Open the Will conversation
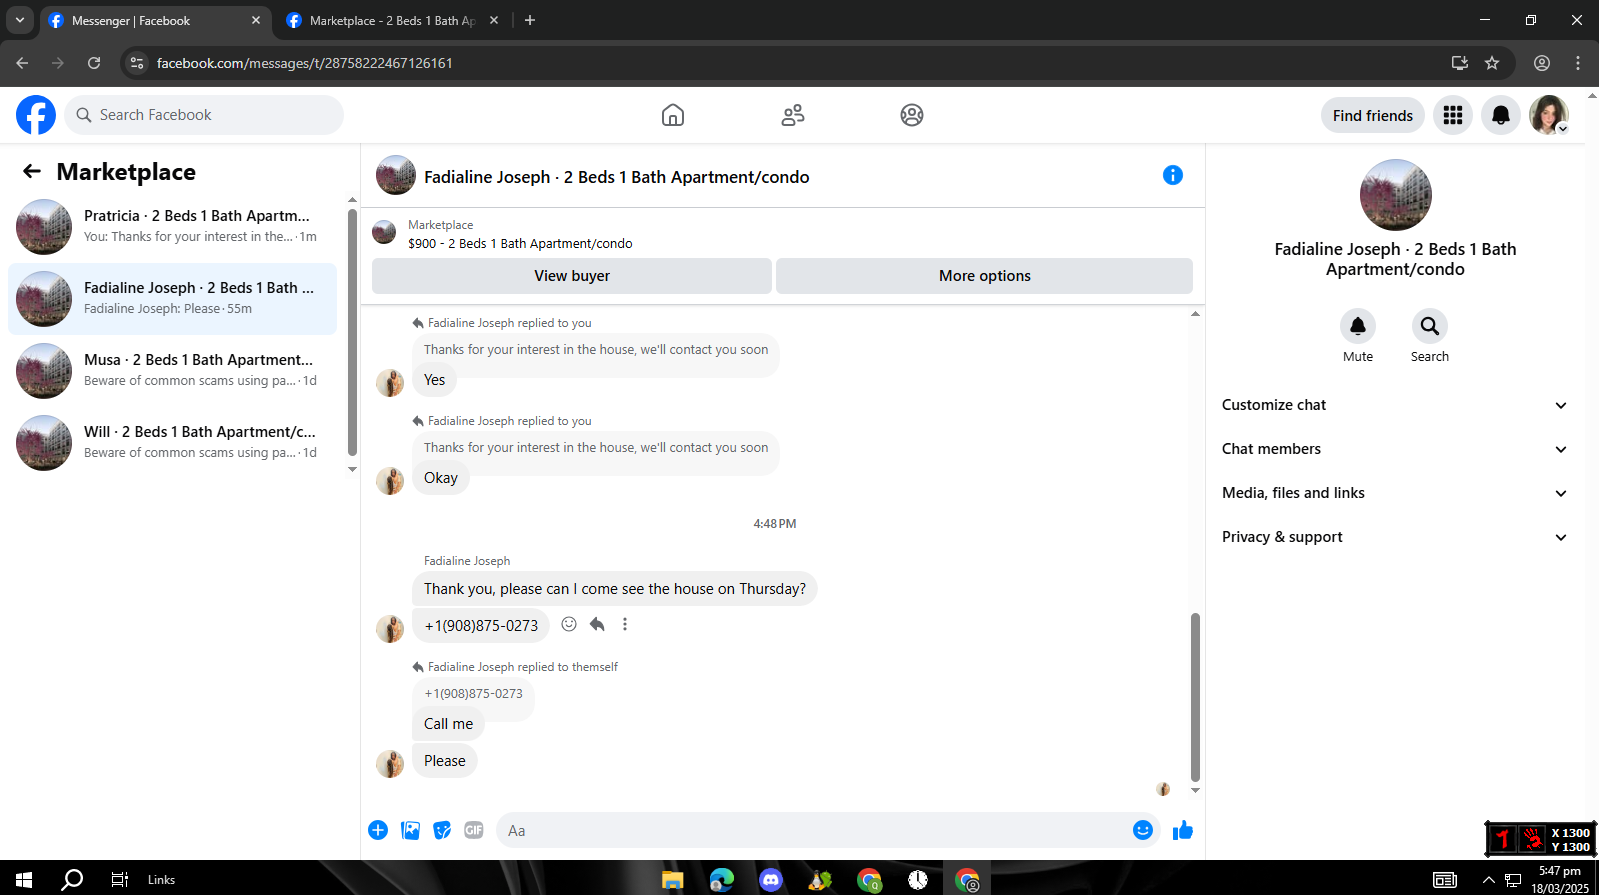The height and width of the screenshot is (895, 1599). pyautogui.click(x=173, y=442)
